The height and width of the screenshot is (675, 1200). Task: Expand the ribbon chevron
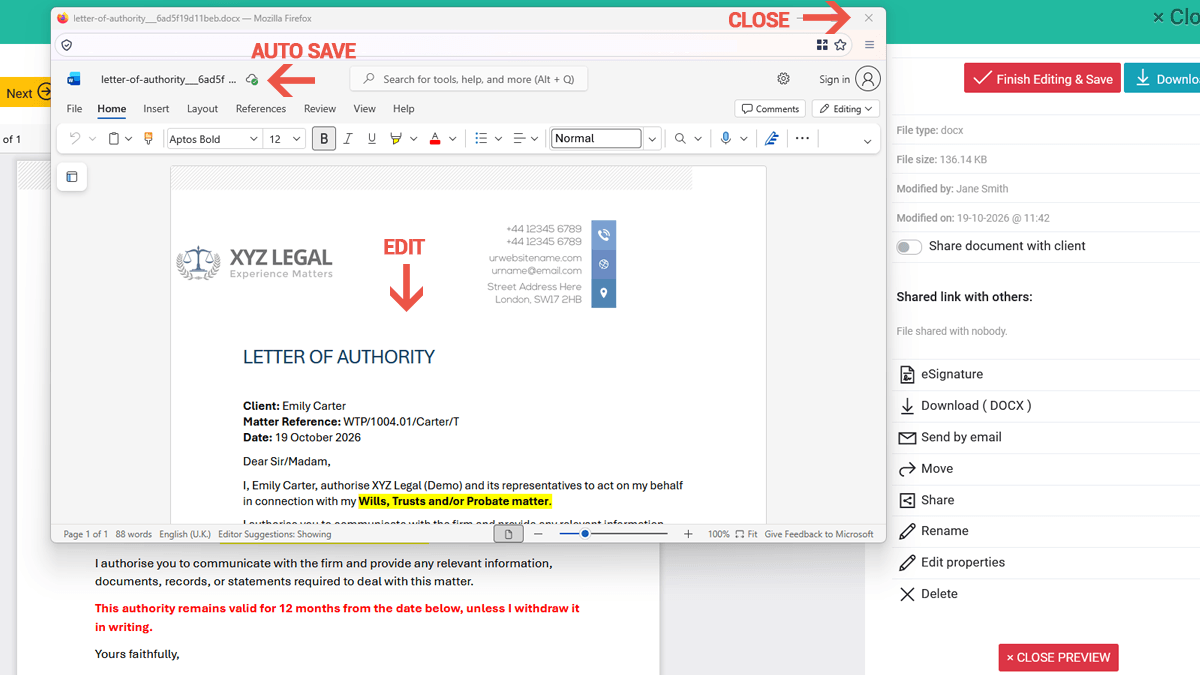[867, 141]
